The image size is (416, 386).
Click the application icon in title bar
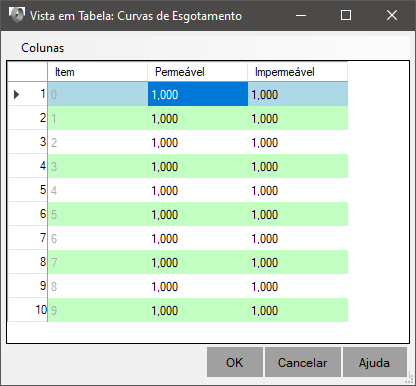pyautogui.click(x=17, y=15)
